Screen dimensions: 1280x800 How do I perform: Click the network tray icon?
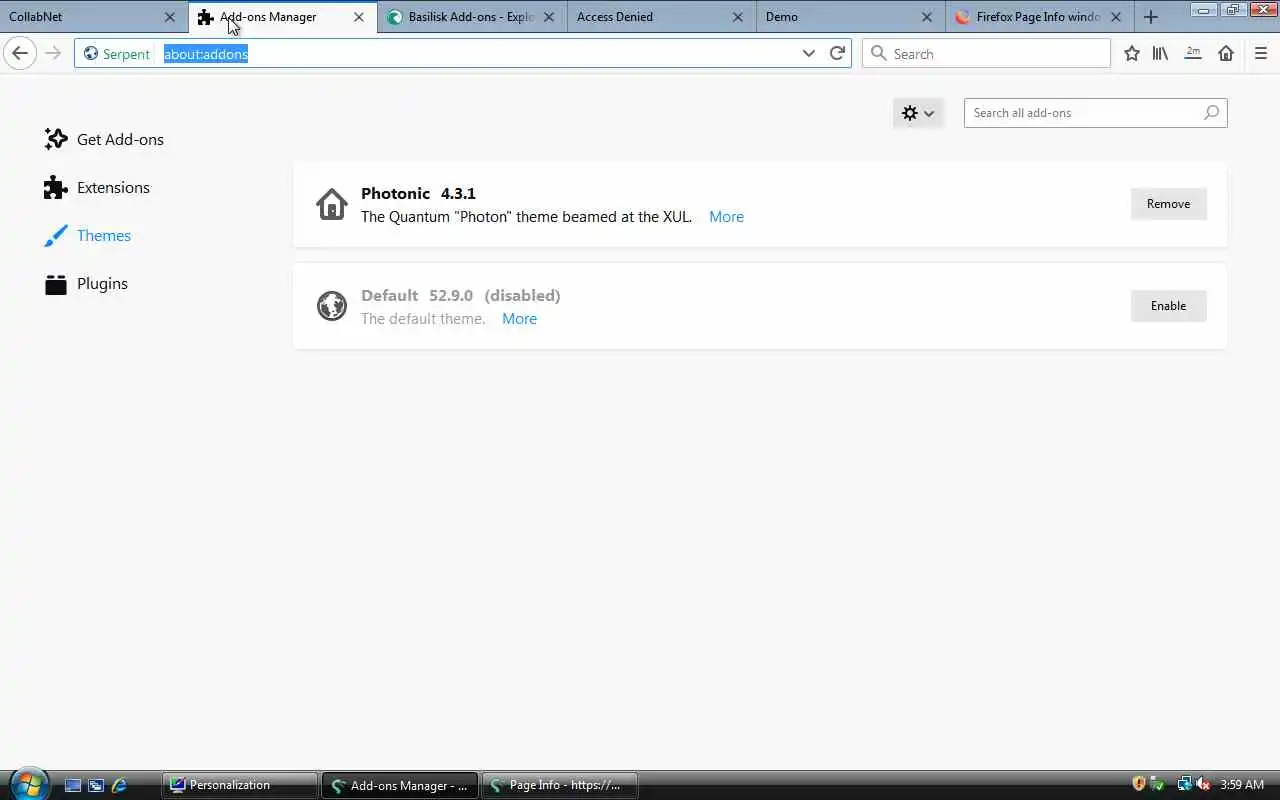pyautogui.click(x=1184, y=784)
